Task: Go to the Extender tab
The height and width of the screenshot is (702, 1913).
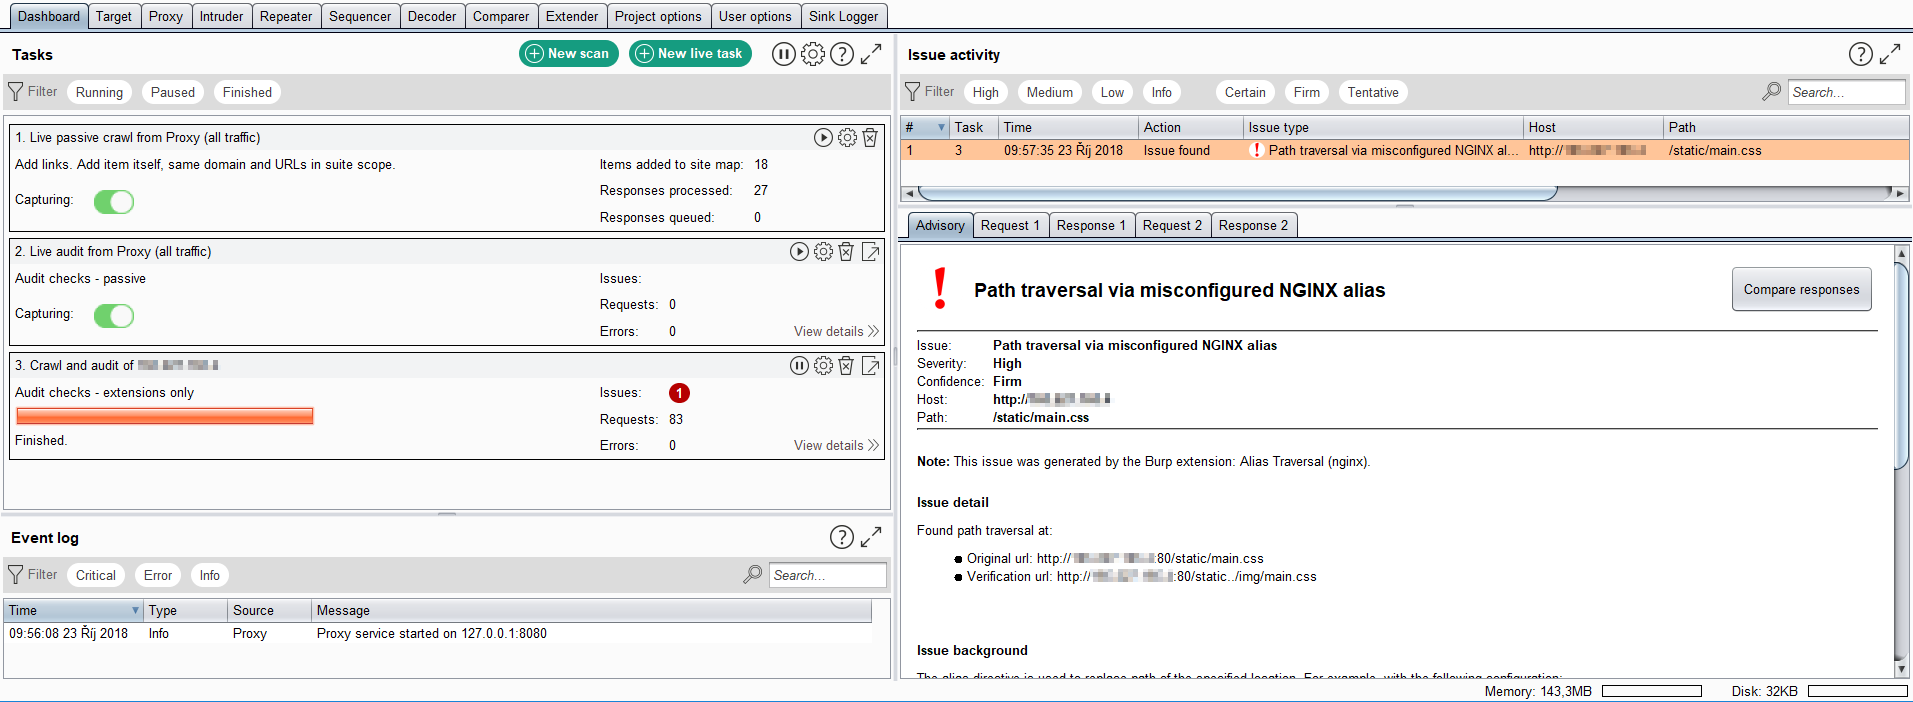Action: point(572,16)
